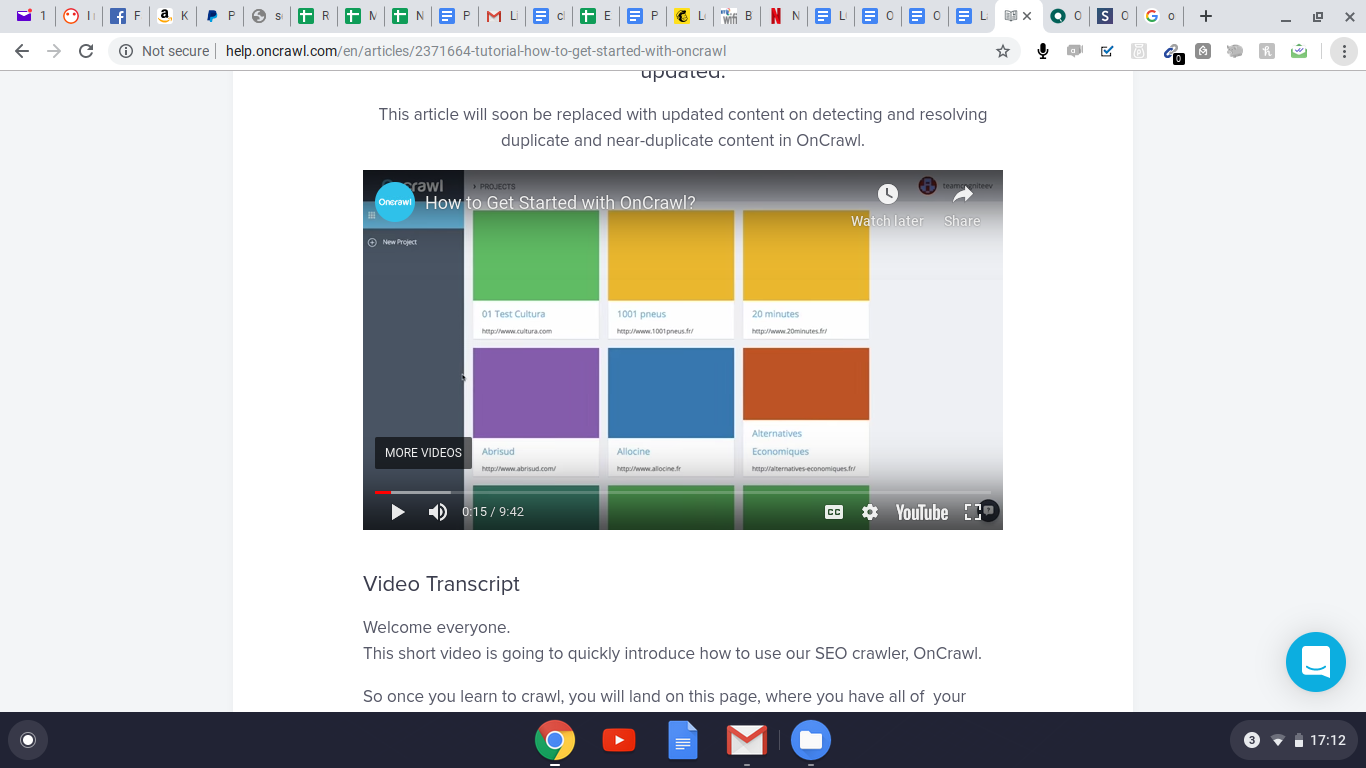Go back to the previous page

[22, 51]
